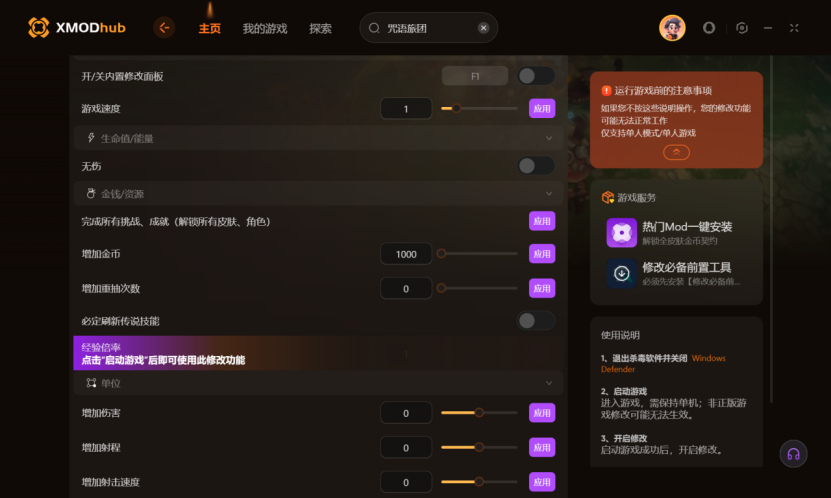Image resolution: width=831 pixels, height=498 pixels.
Task: Toggle the 开/关内置修改面板 switch
Action: 536,76
